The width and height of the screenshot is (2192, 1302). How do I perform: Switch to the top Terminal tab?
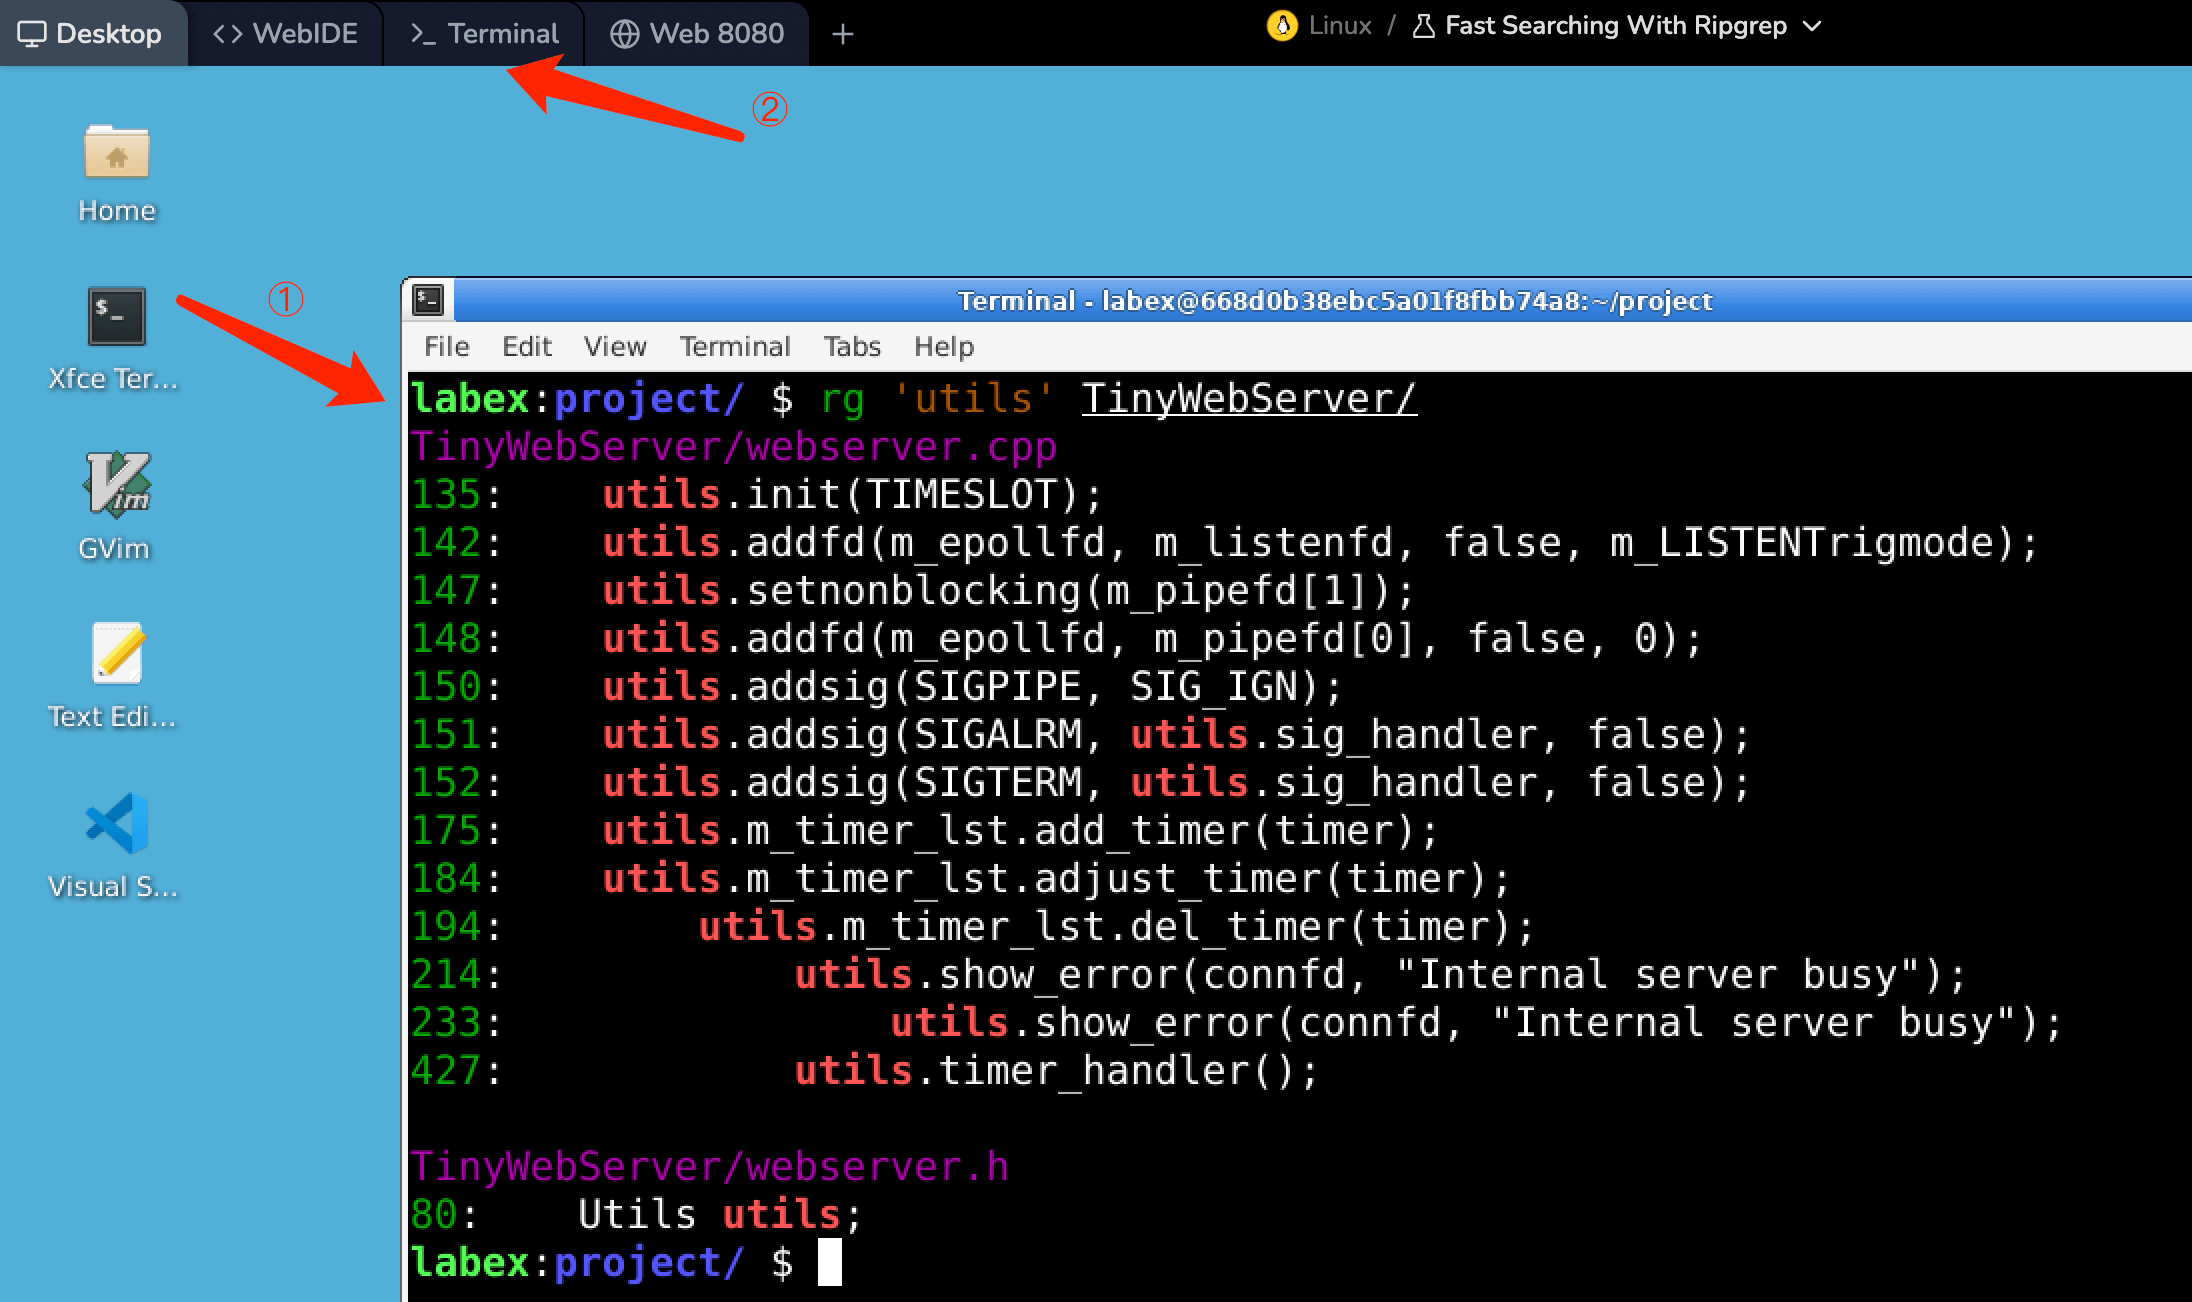click(x=485, y=34)
